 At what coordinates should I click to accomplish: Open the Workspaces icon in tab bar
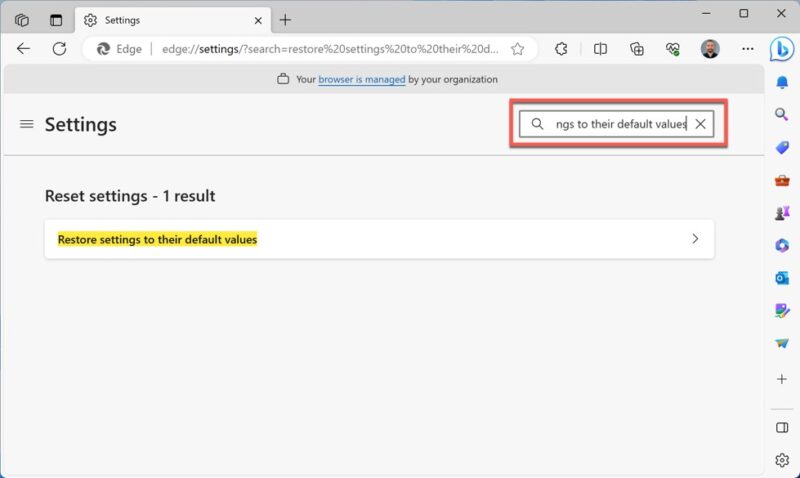21,20
